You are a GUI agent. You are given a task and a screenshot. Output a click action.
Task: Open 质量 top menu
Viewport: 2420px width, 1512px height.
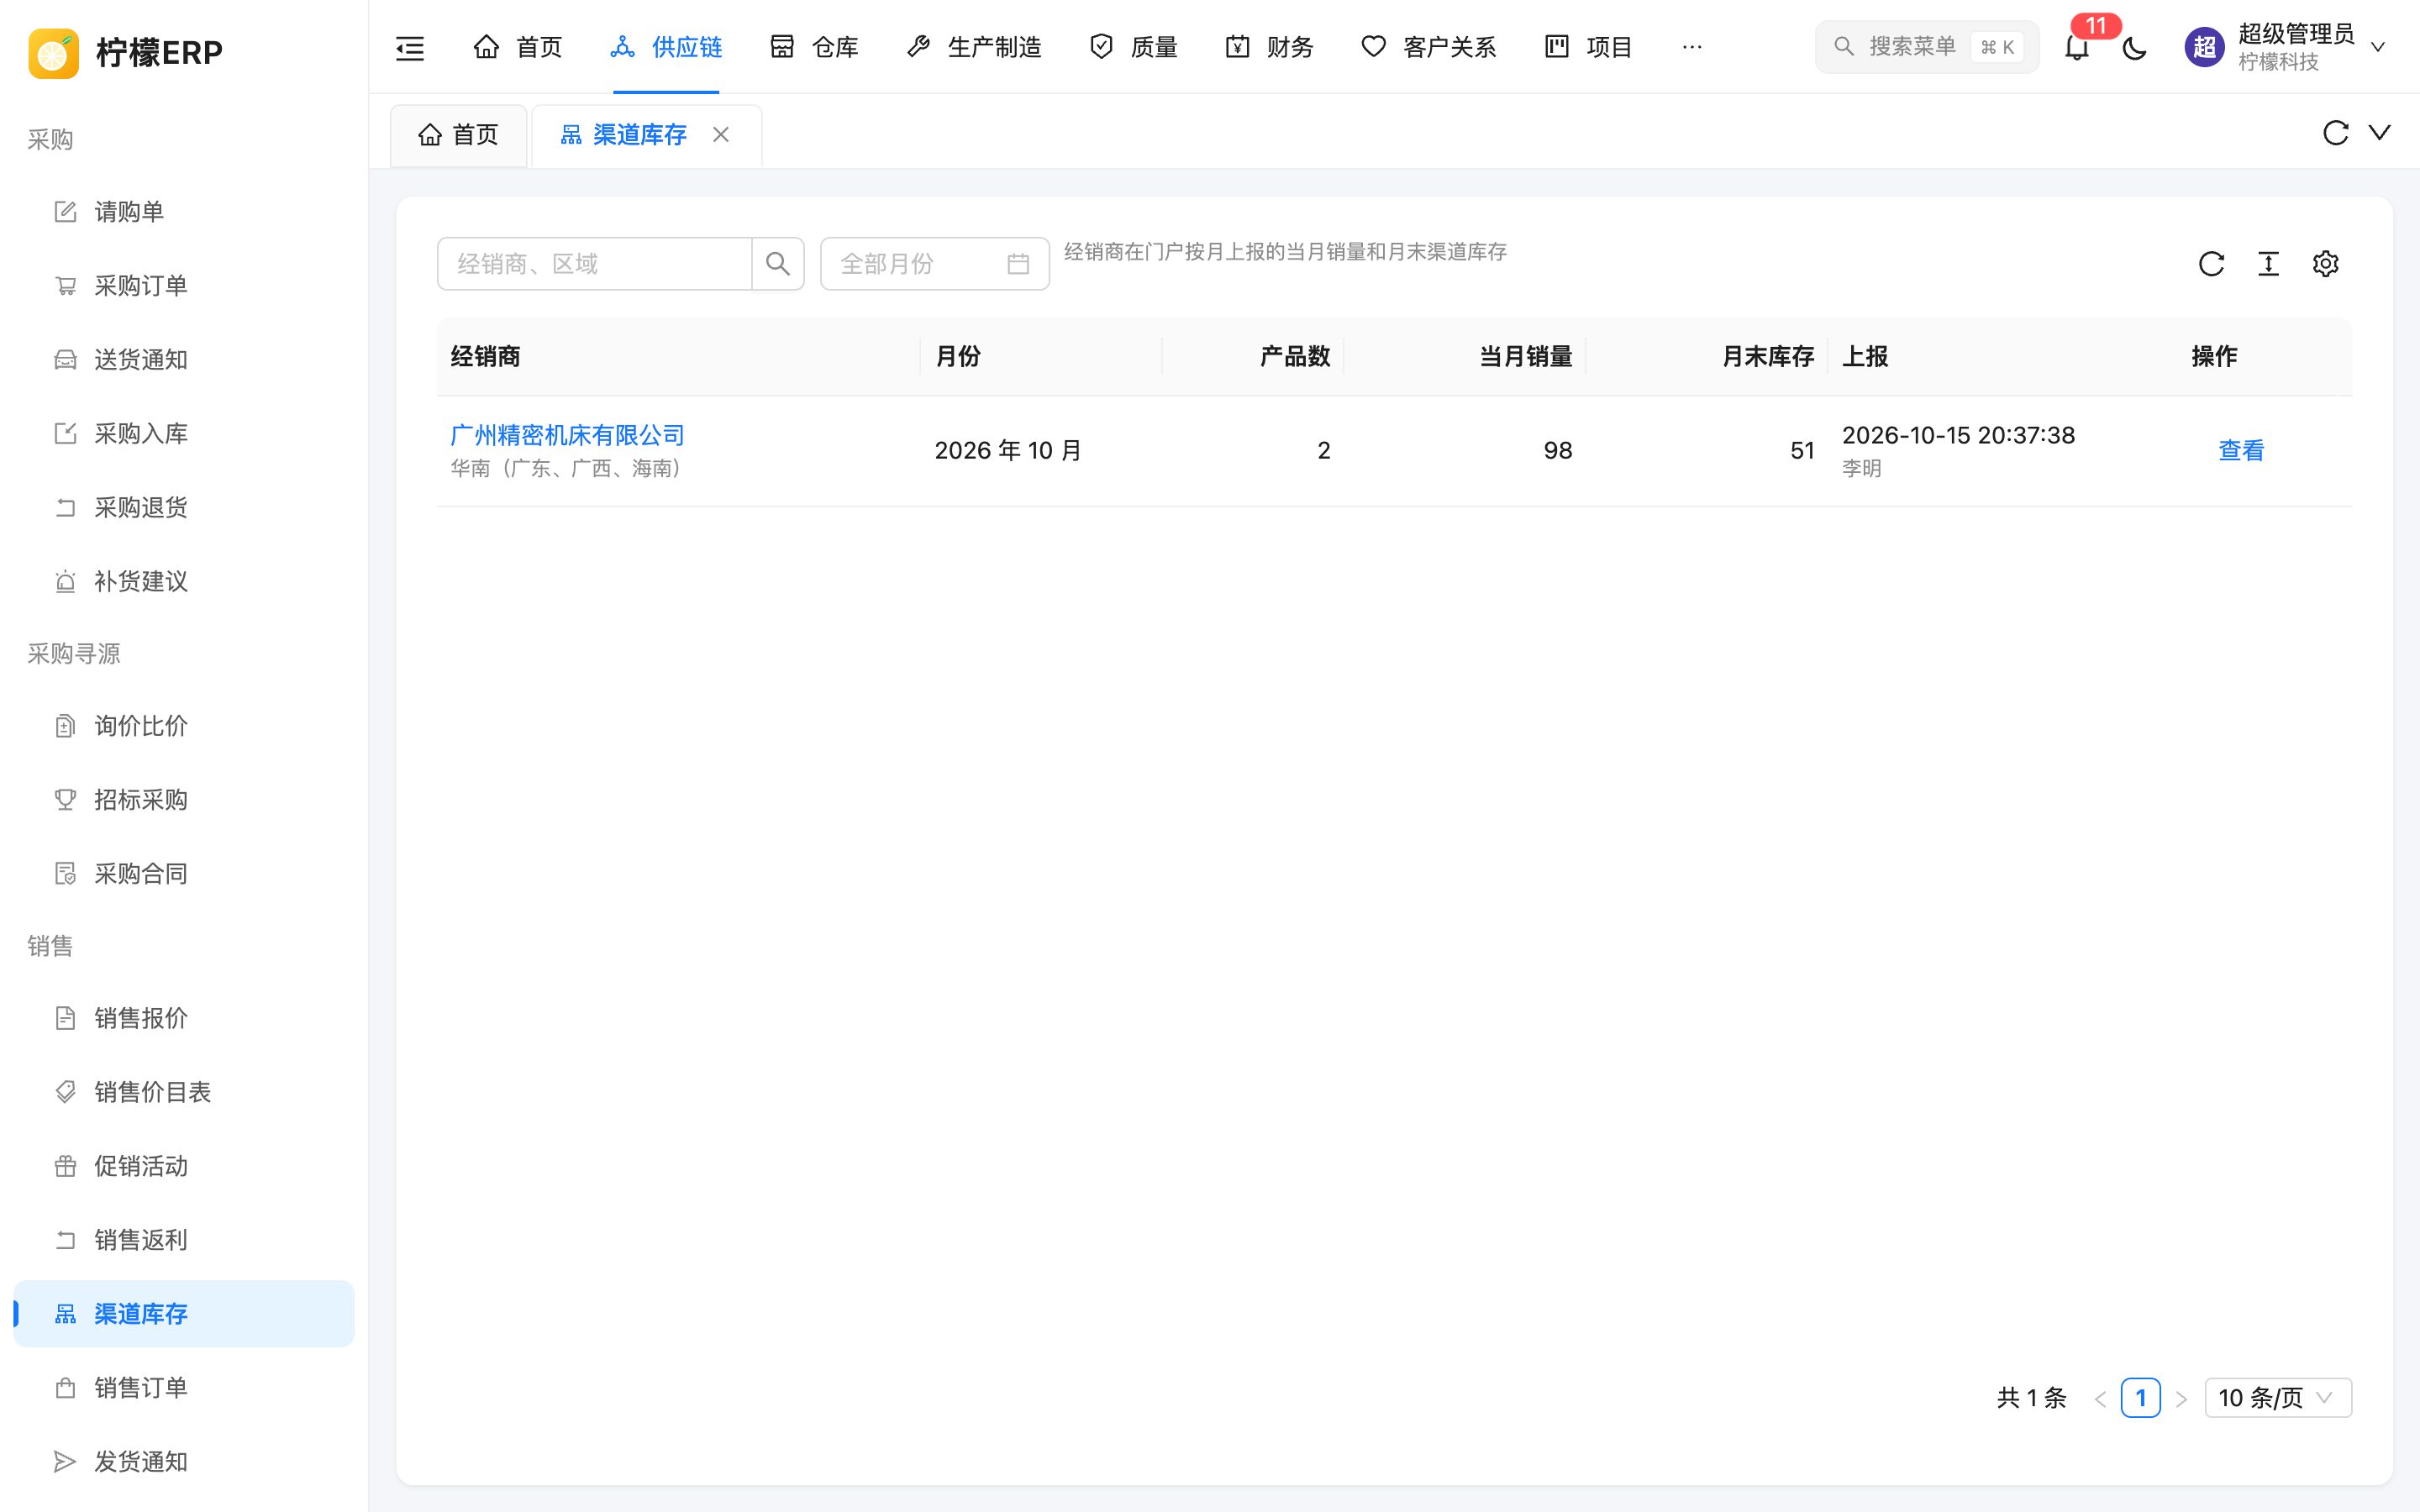coord(1133,47)
